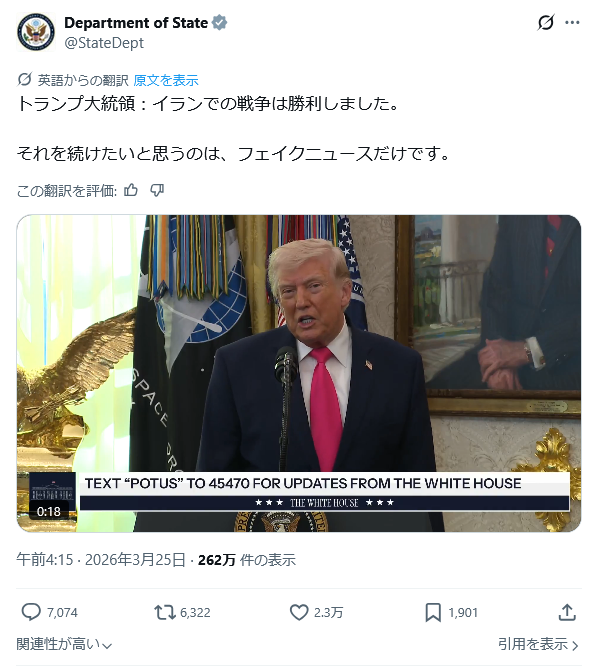Open the Department of State profile avatar
Screen dimensions: 598x666
(36, 32)
